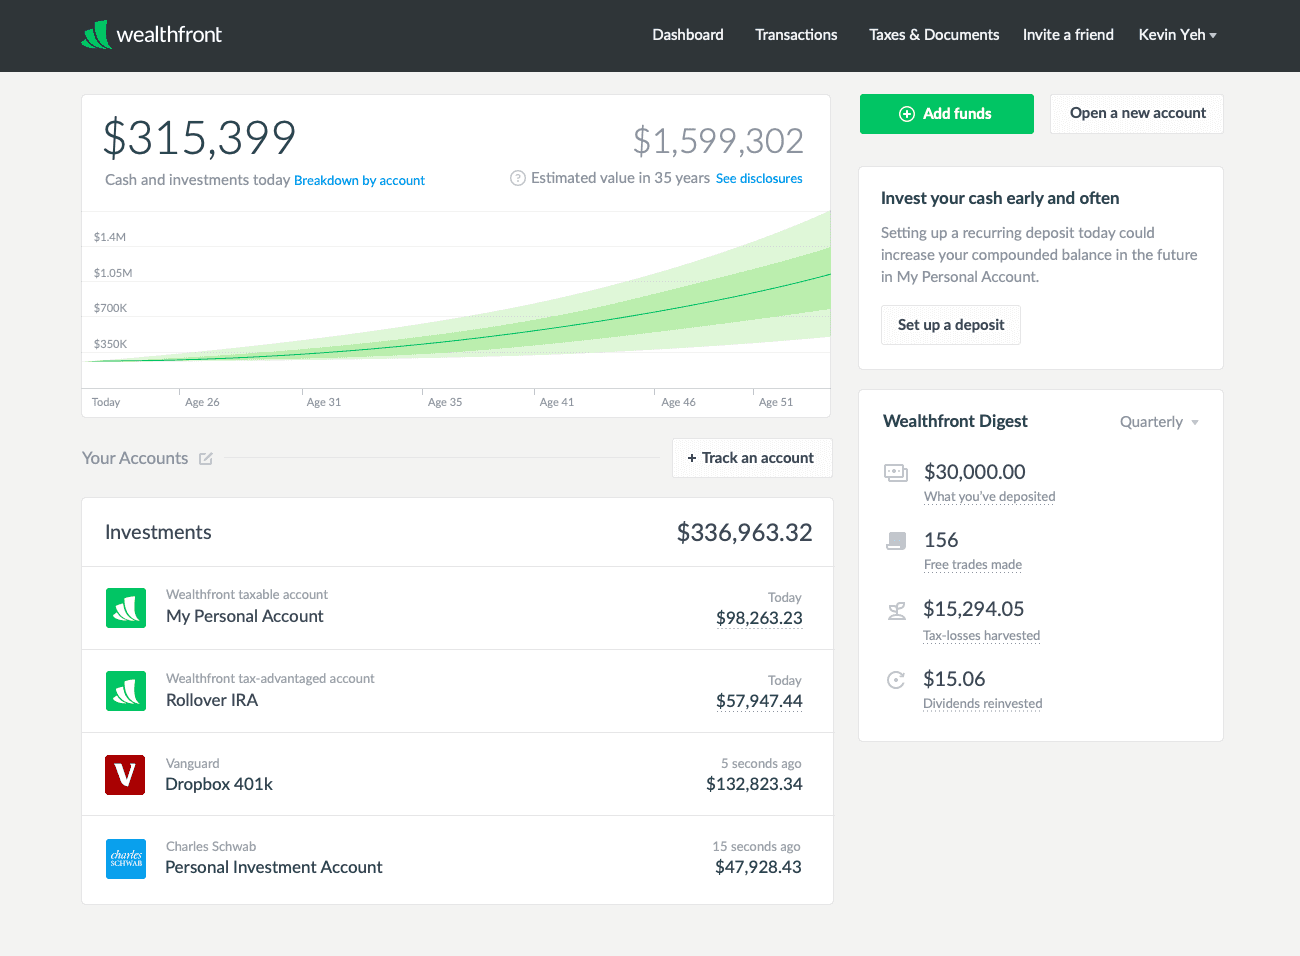This screenshot has width=1300, height=956.
Task: Open the Dropbox 401k account row
Action: [x=457, y=774]
